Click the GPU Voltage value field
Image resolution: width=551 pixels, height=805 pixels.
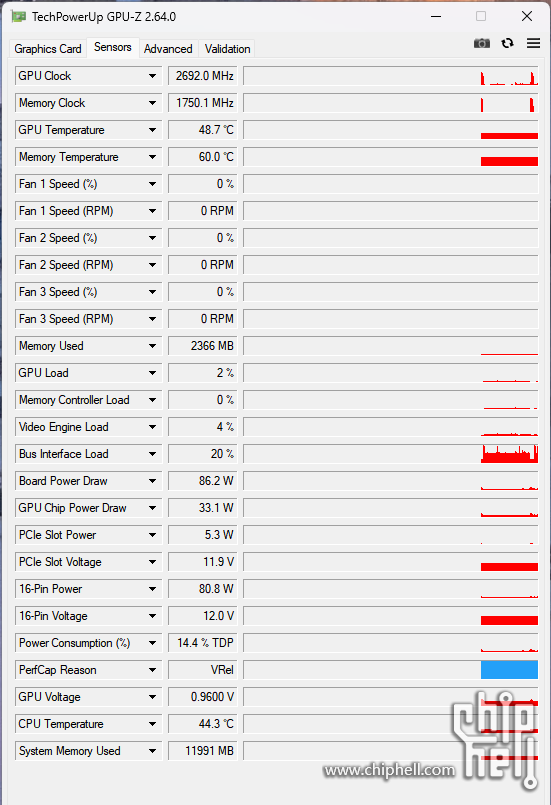pos(202,697)
